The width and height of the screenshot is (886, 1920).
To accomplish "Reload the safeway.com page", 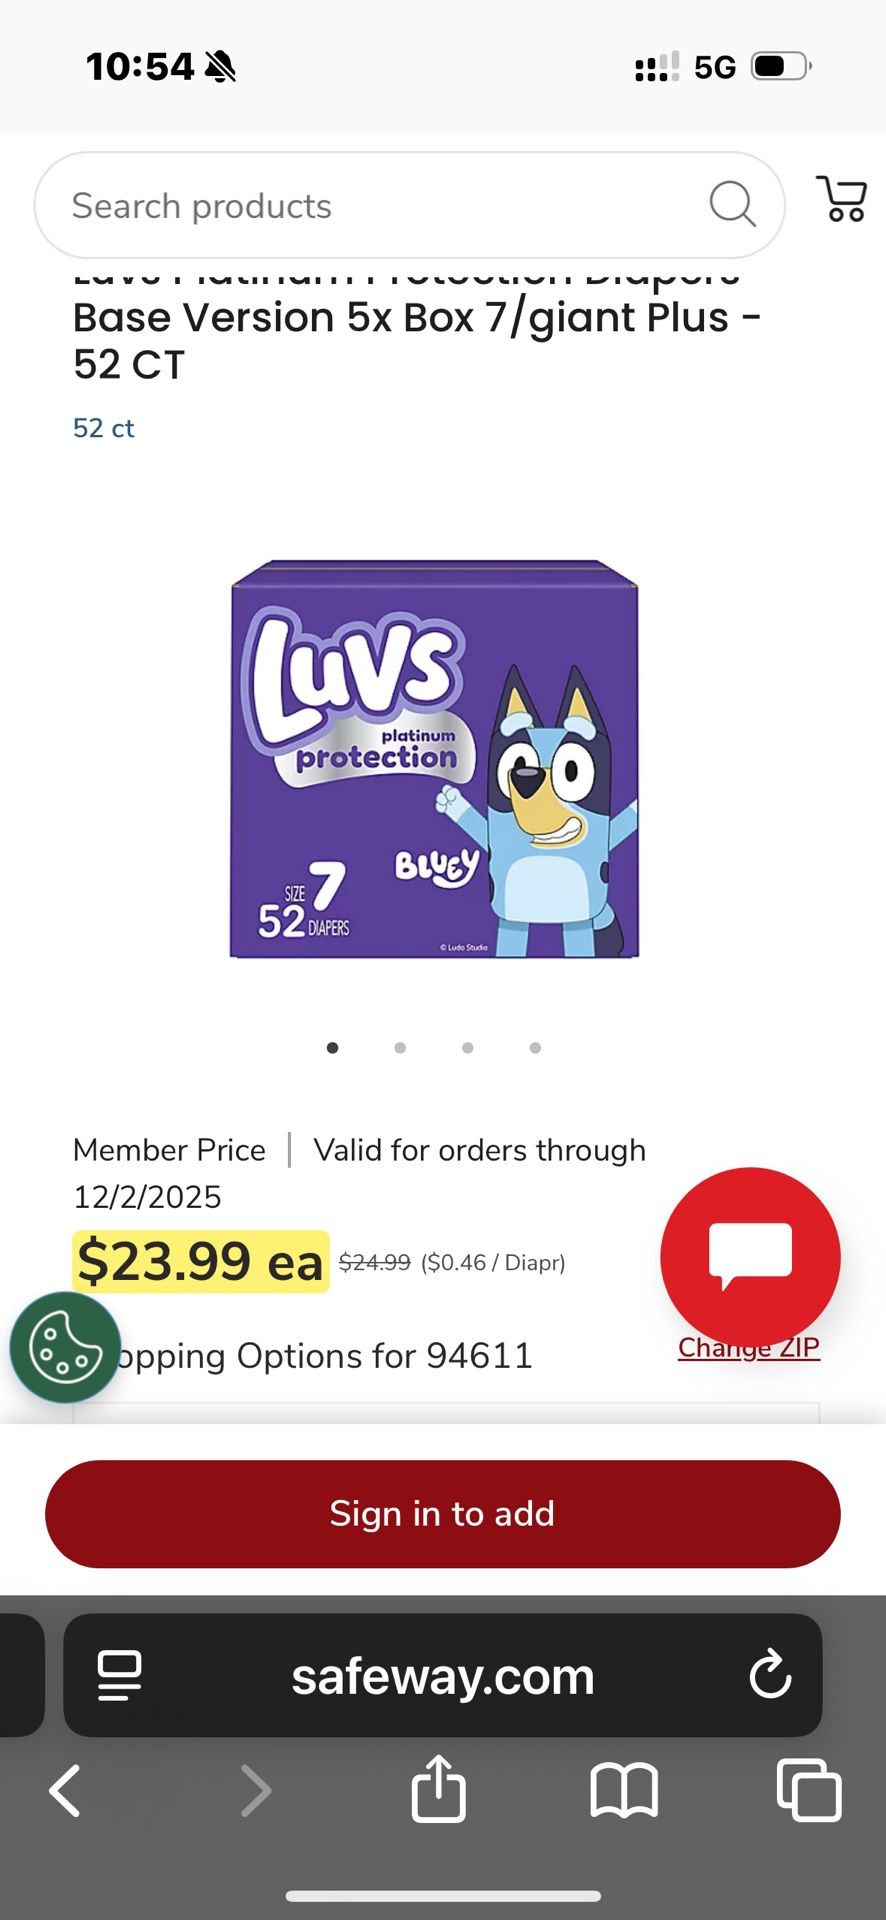I will point(770,1675).
